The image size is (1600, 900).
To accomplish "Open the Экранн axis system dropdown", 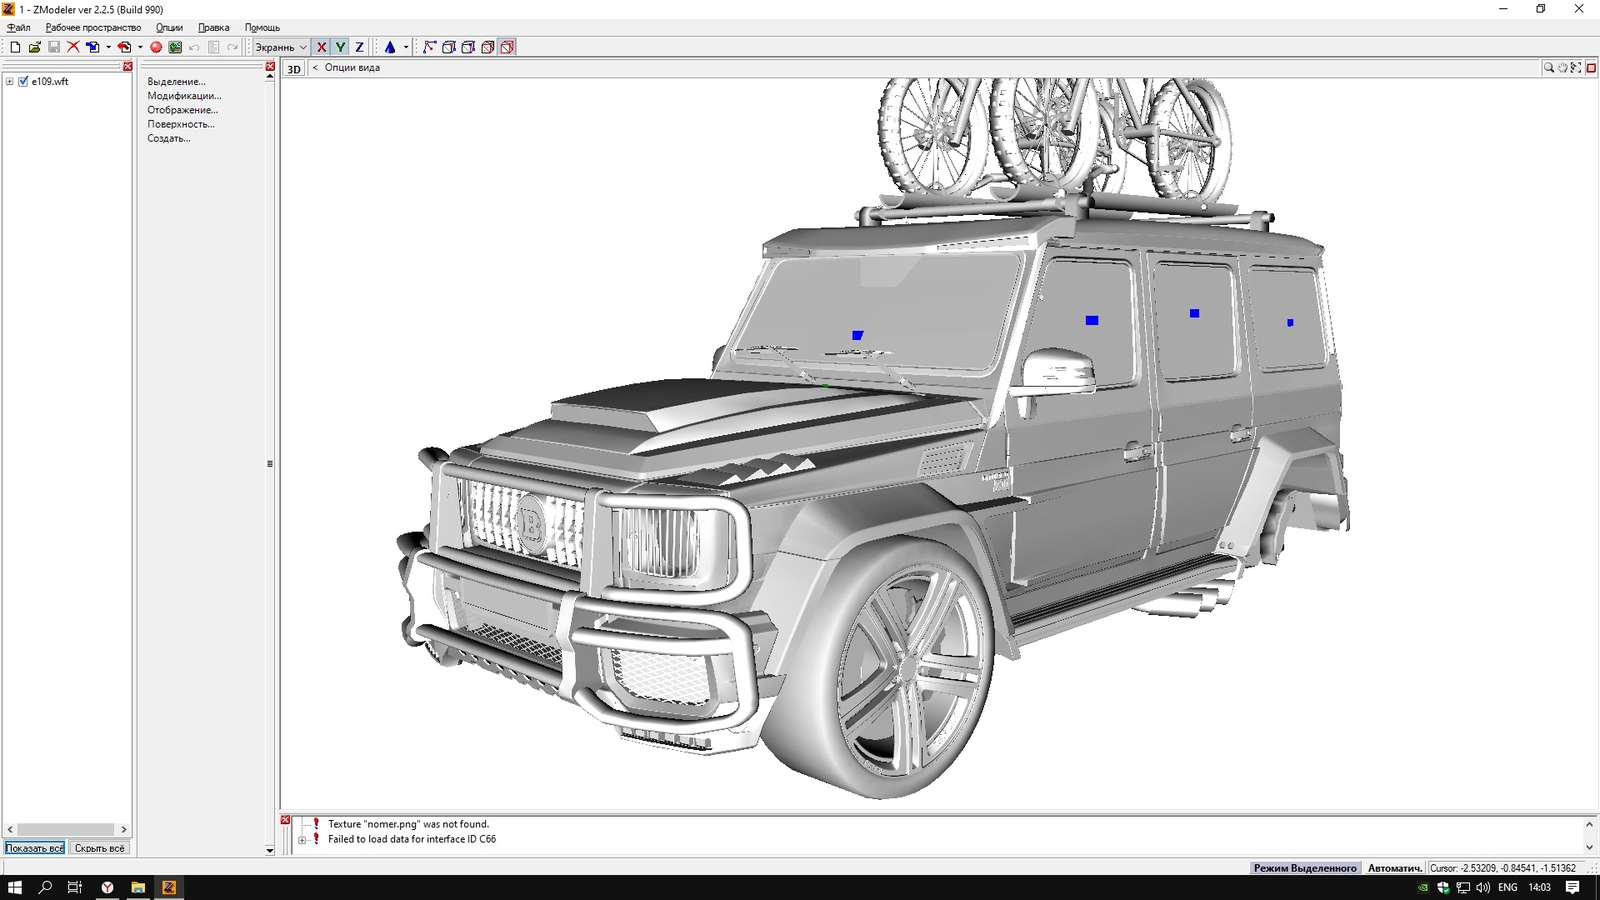I will click(280, 47).
